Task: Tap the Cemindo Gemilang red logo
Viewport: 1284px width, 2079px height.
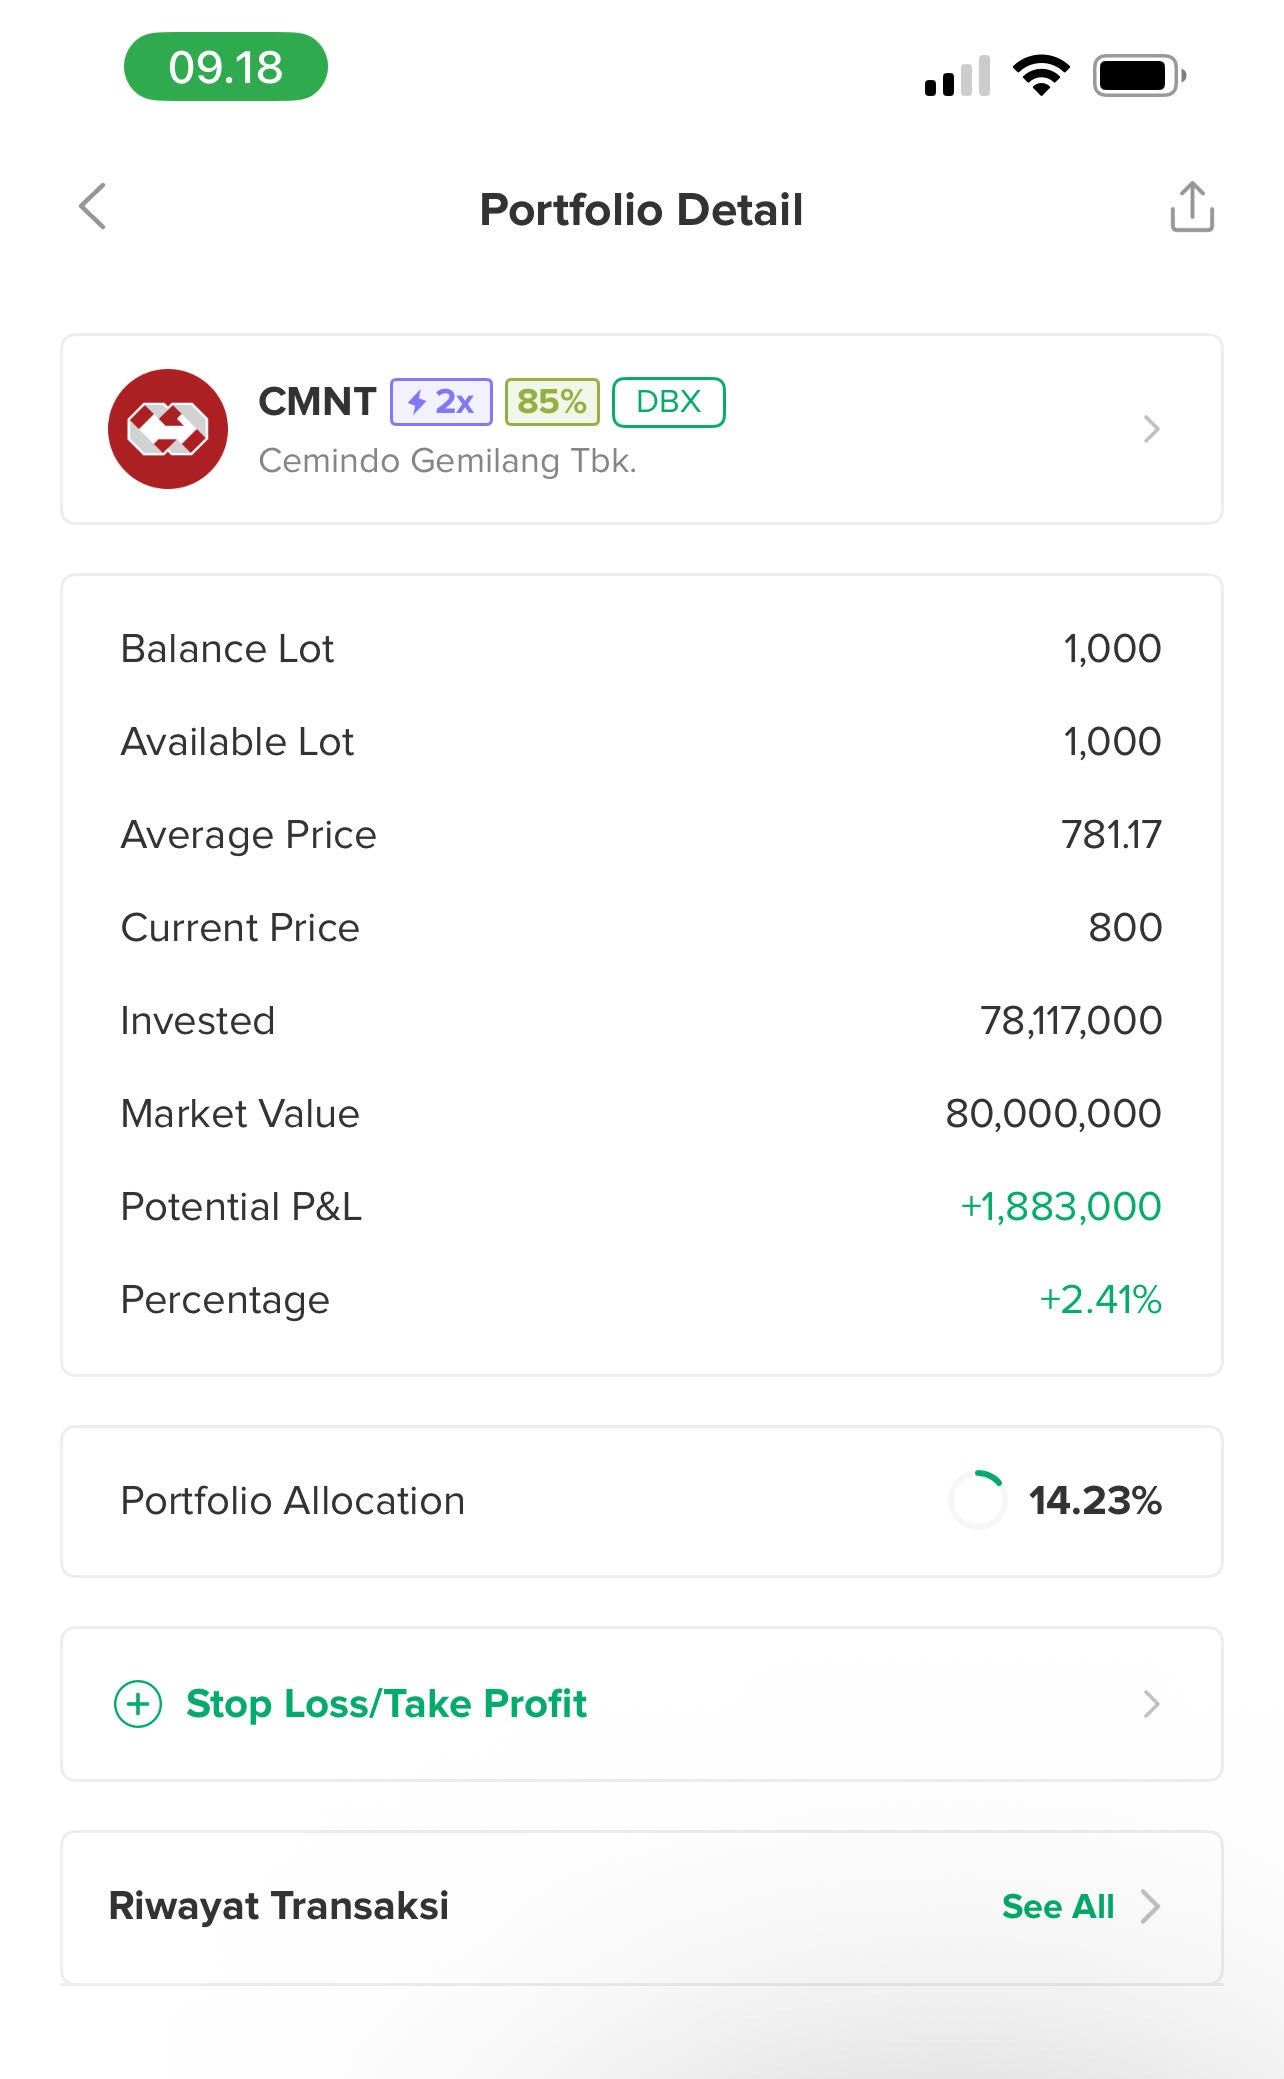Action: (x=168, y=429)
